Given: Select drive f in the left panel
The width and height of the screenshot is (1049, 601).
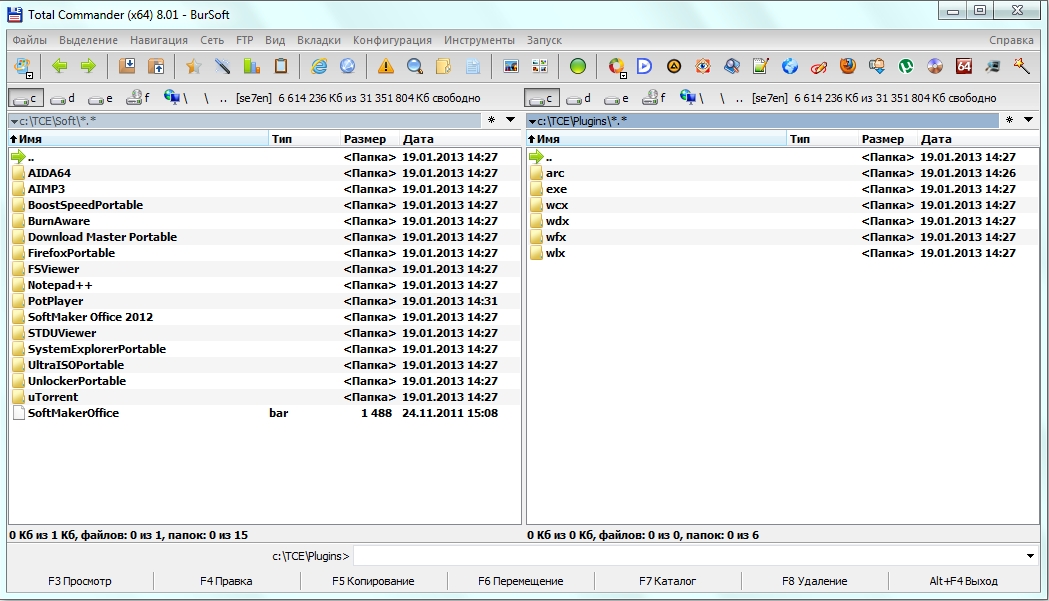Looking at the screenshot, I should [138, 98].
